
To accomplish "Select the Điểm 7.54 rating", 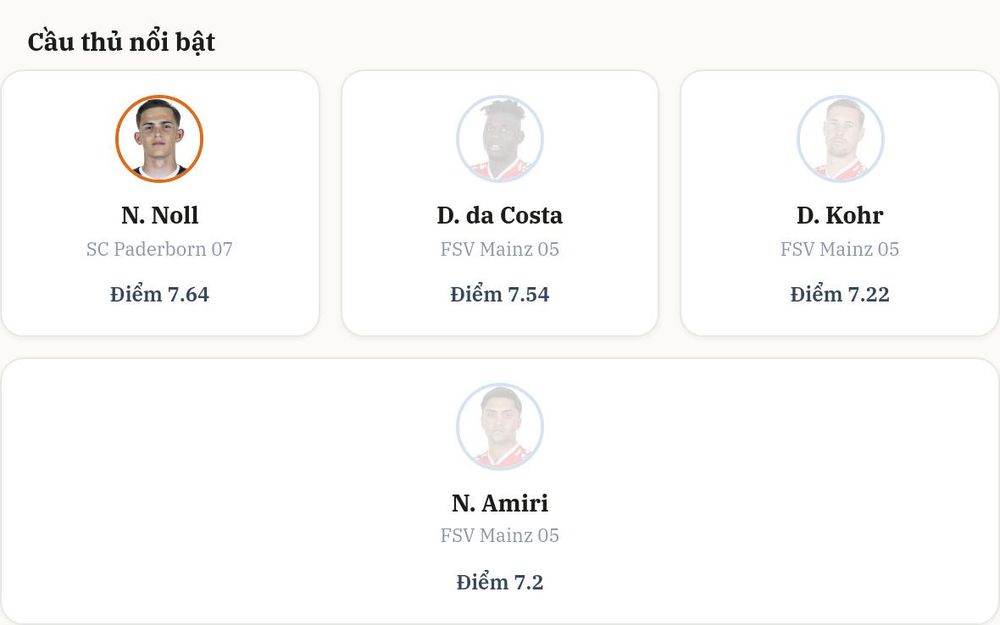I will pos(500,294).
